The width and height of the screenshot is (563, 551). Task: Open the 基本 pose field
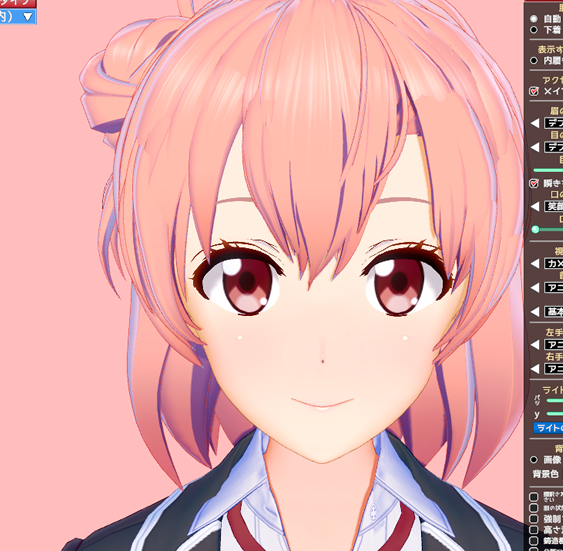(554, 312)
